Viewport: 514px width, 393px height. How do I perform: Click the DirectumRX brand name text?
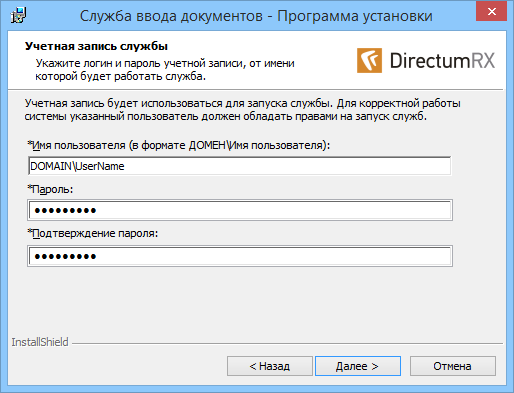tap(442, 61)
